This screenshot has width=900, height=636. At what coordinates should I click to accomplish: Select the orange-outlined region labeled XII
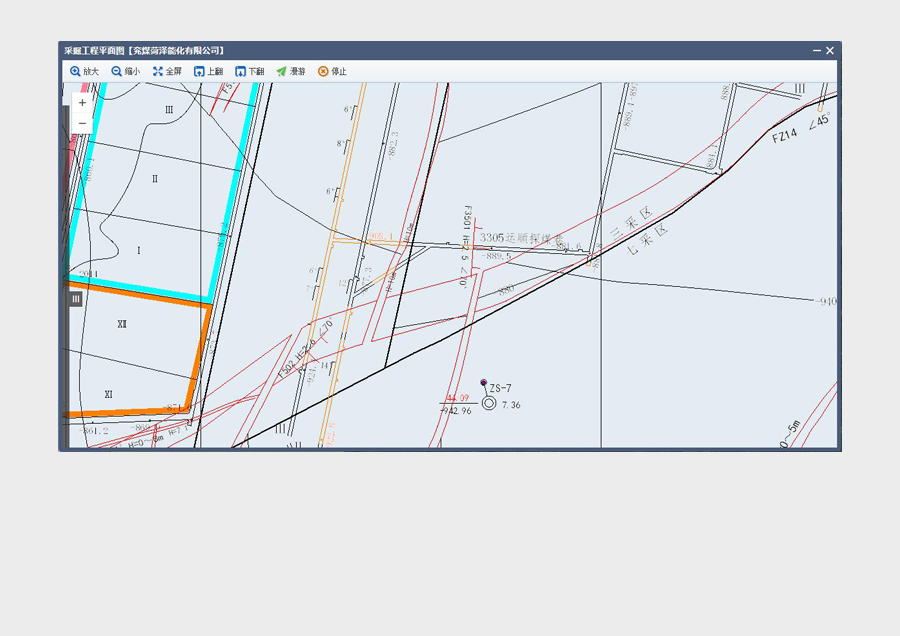click(122, 324)
